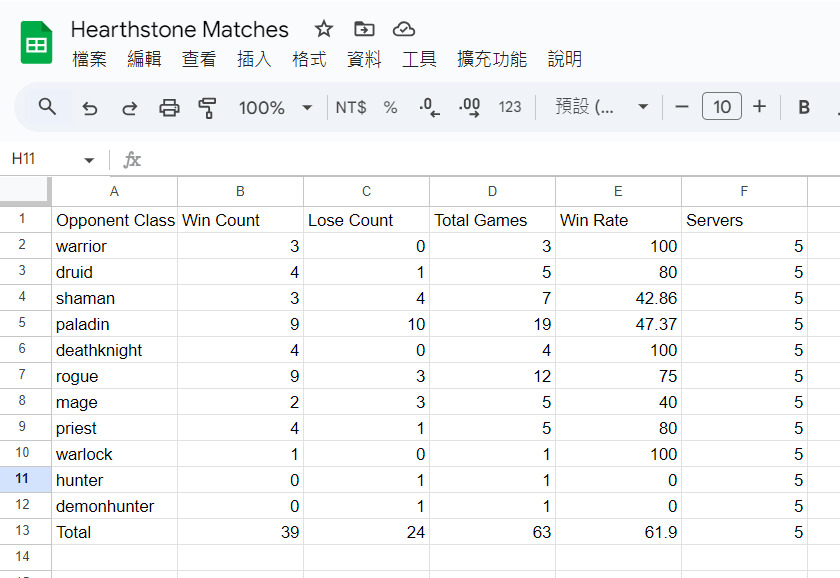This screenshot has width=840, height=578.
Task: Open the 檔案 menu
Action: (x=89, y=59)
